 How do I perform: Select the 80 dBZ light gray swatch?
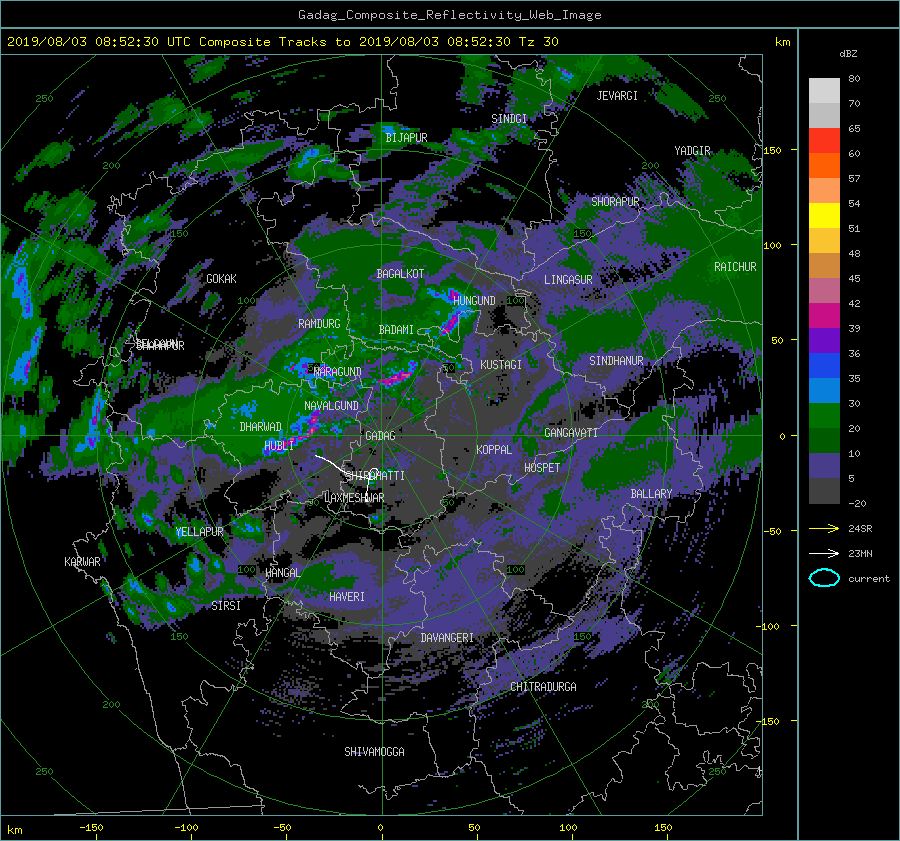tap(824, 90)
